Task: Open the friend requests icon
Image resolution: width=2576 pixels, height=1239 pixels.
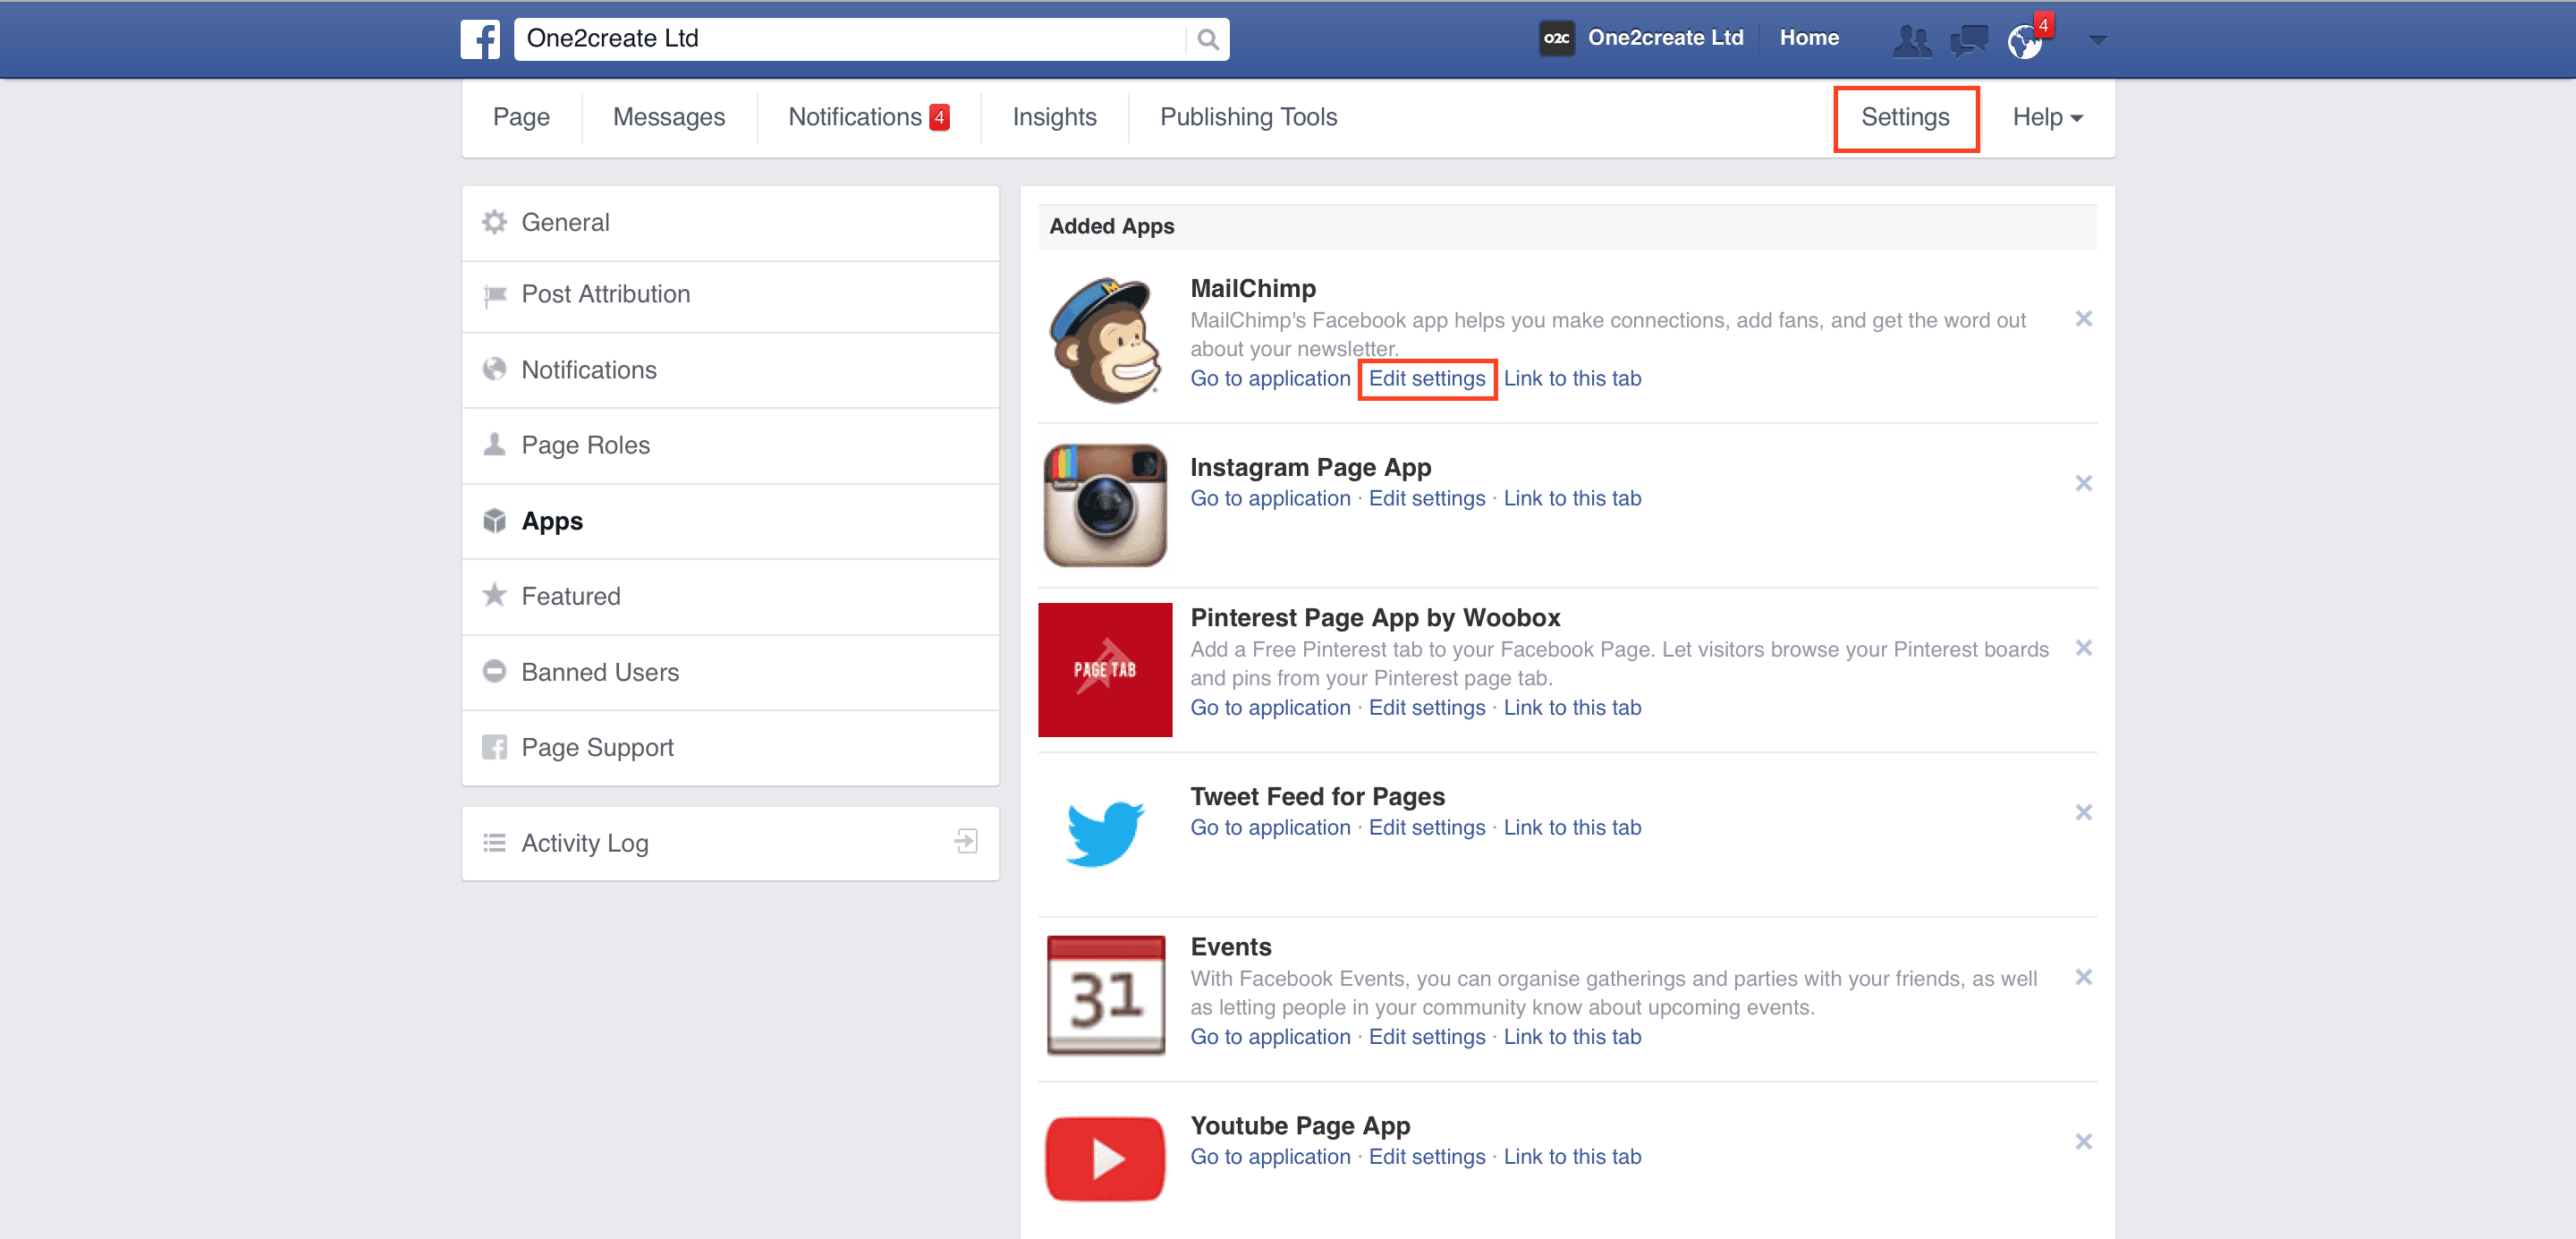Action: 1911,40
